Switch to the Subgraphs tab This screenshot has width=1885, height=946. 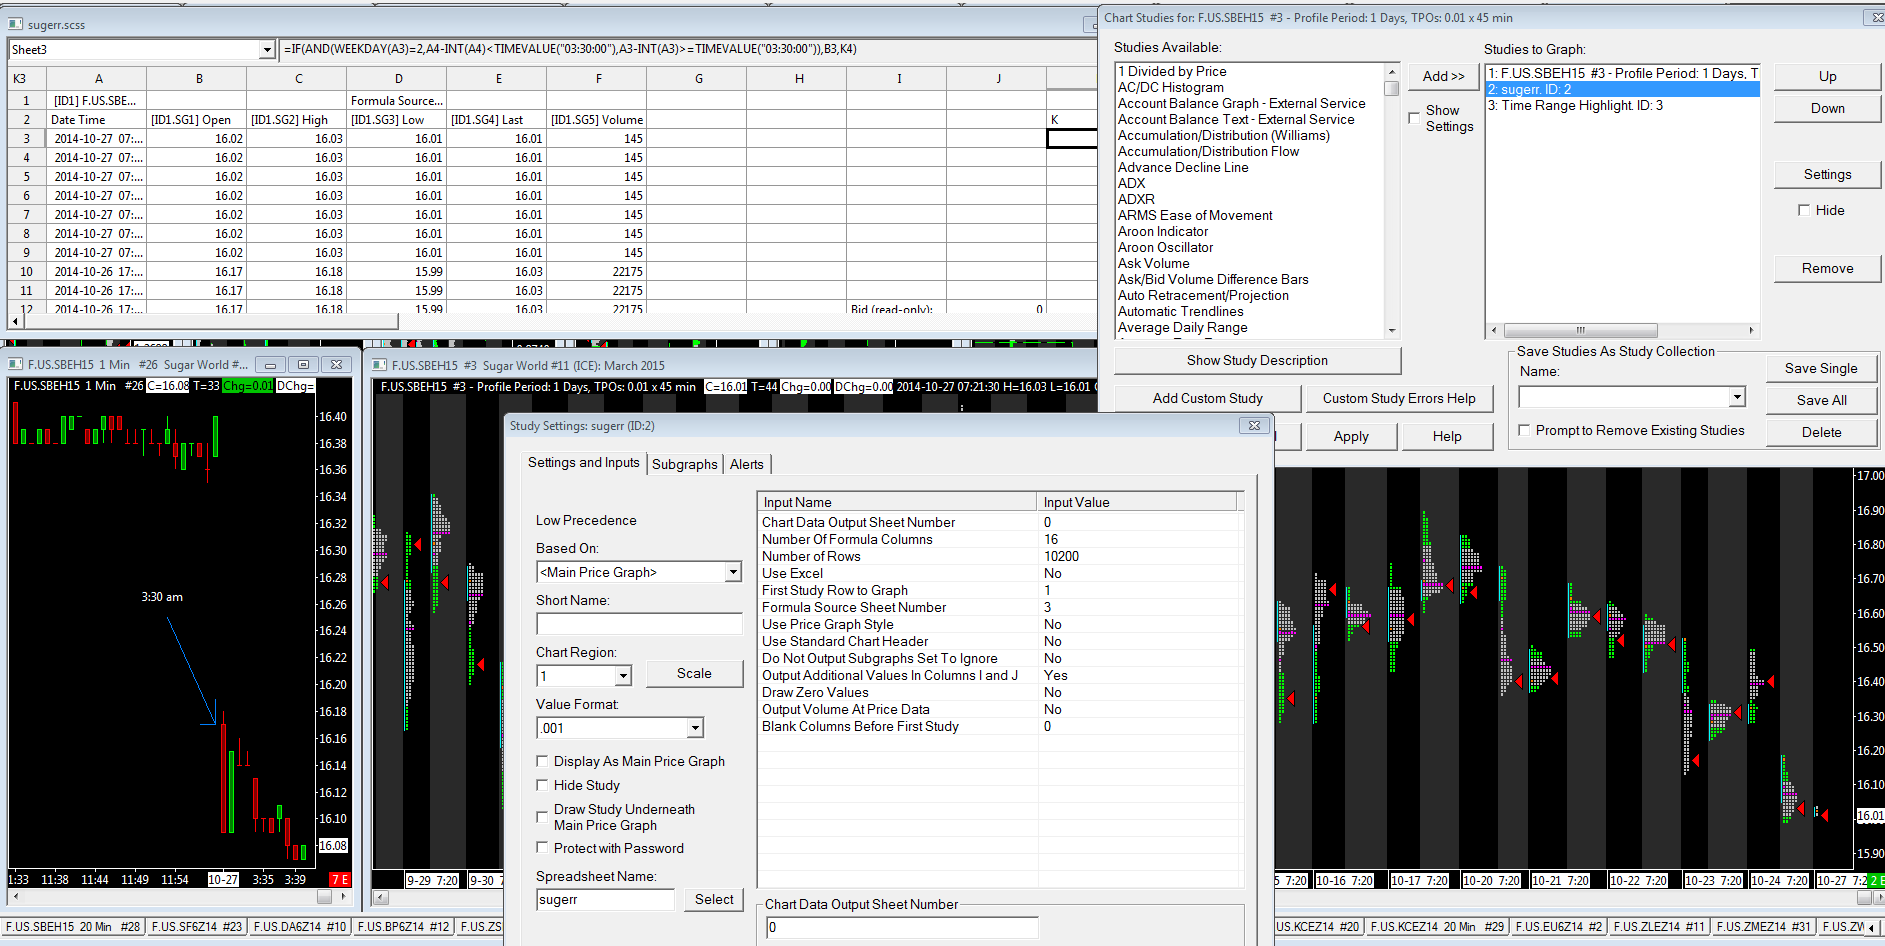pyautogui.click(x=684, y=464)
